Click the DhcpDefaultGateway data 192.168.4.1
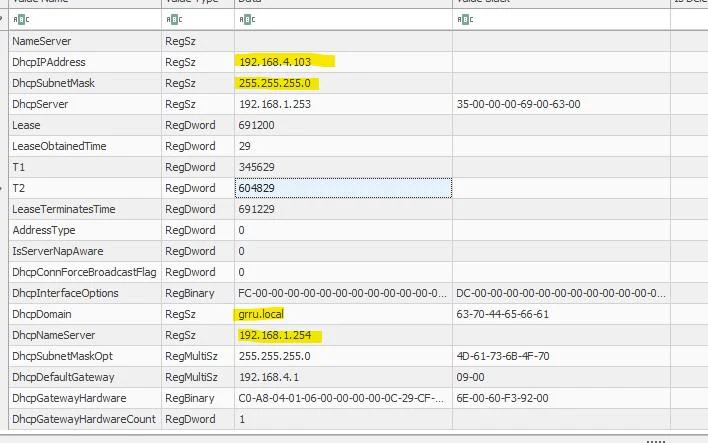 (269, 377)
